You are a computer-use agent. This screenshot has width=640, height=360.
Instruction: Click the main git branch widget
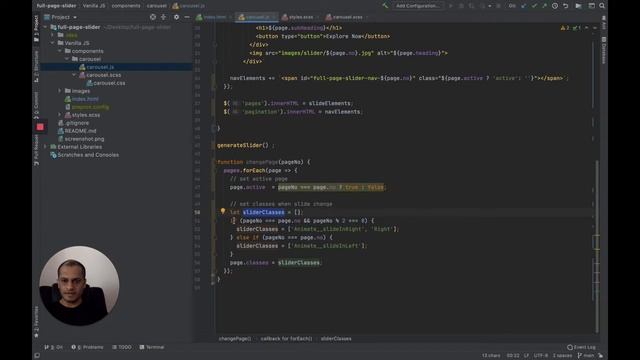click(586, 356)
